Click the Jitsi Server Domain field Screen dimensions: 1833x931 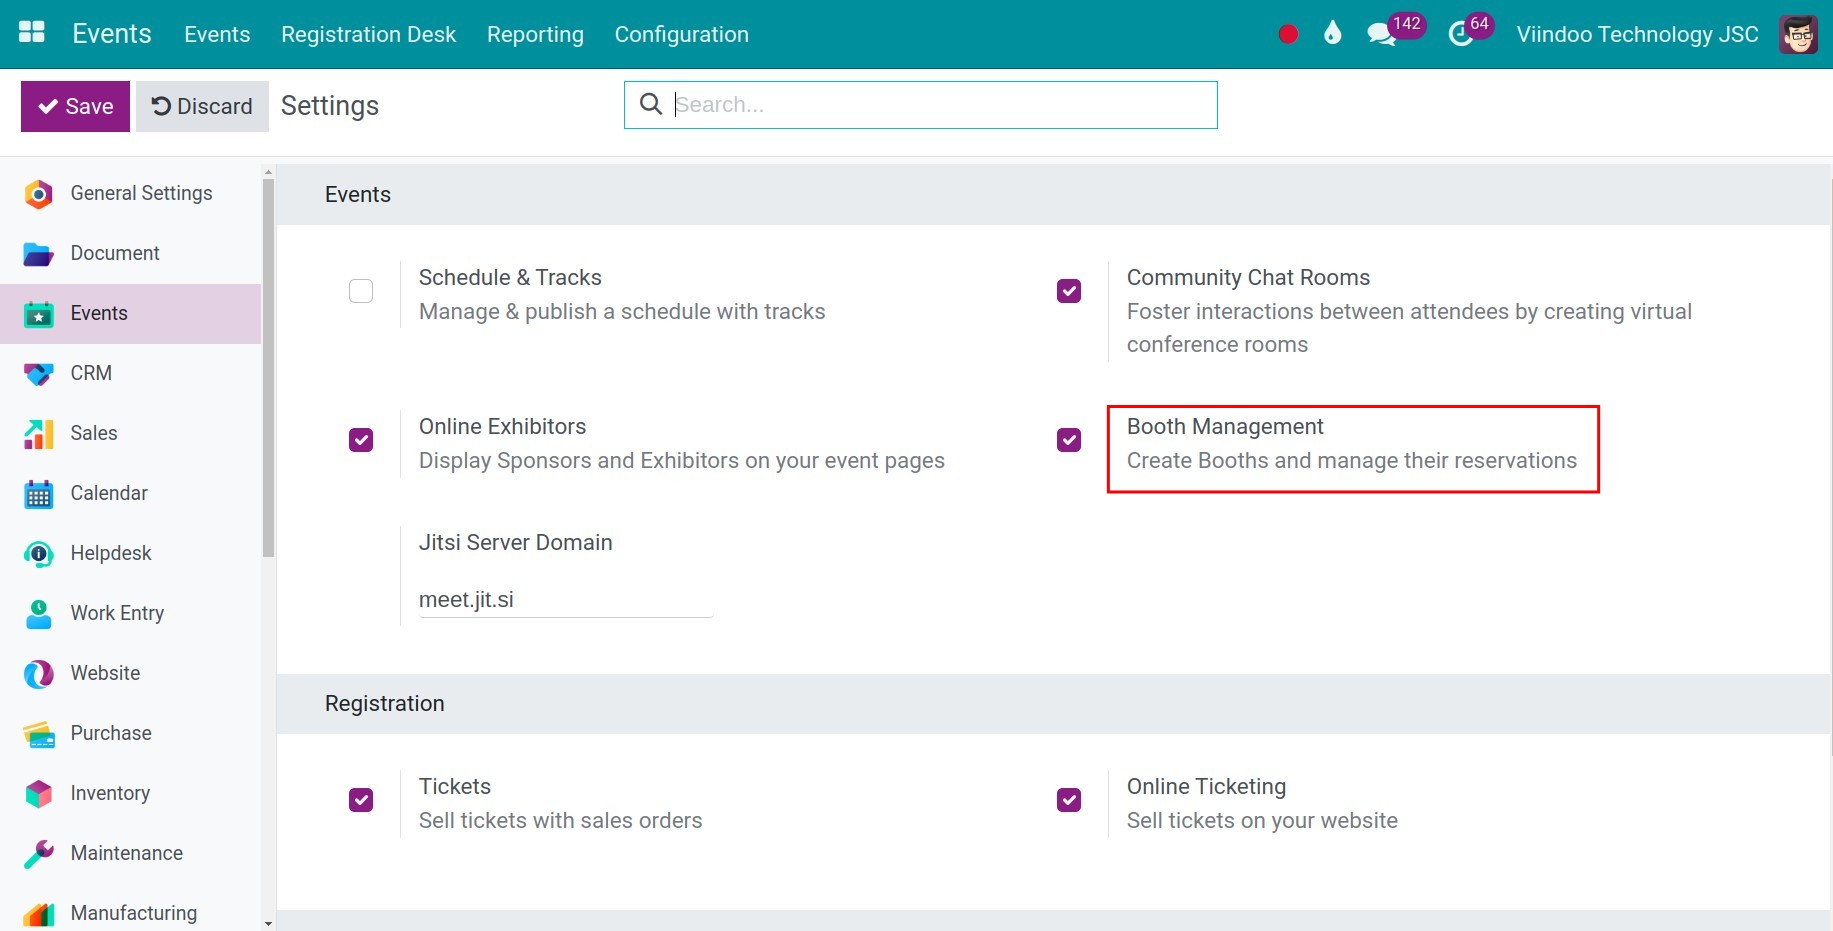(566, 599)
